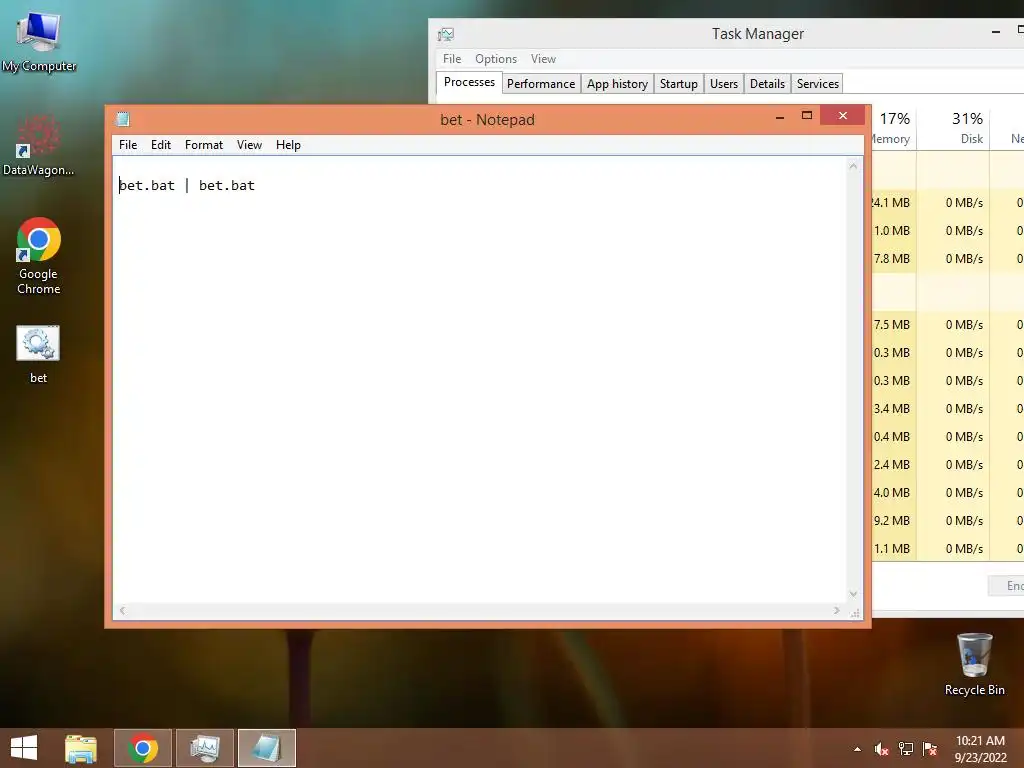Click the Action Center flag icon
Image resolution: width=1024 pixels, height=768 pixels.
pyautogui.click(x=930, y=749)
